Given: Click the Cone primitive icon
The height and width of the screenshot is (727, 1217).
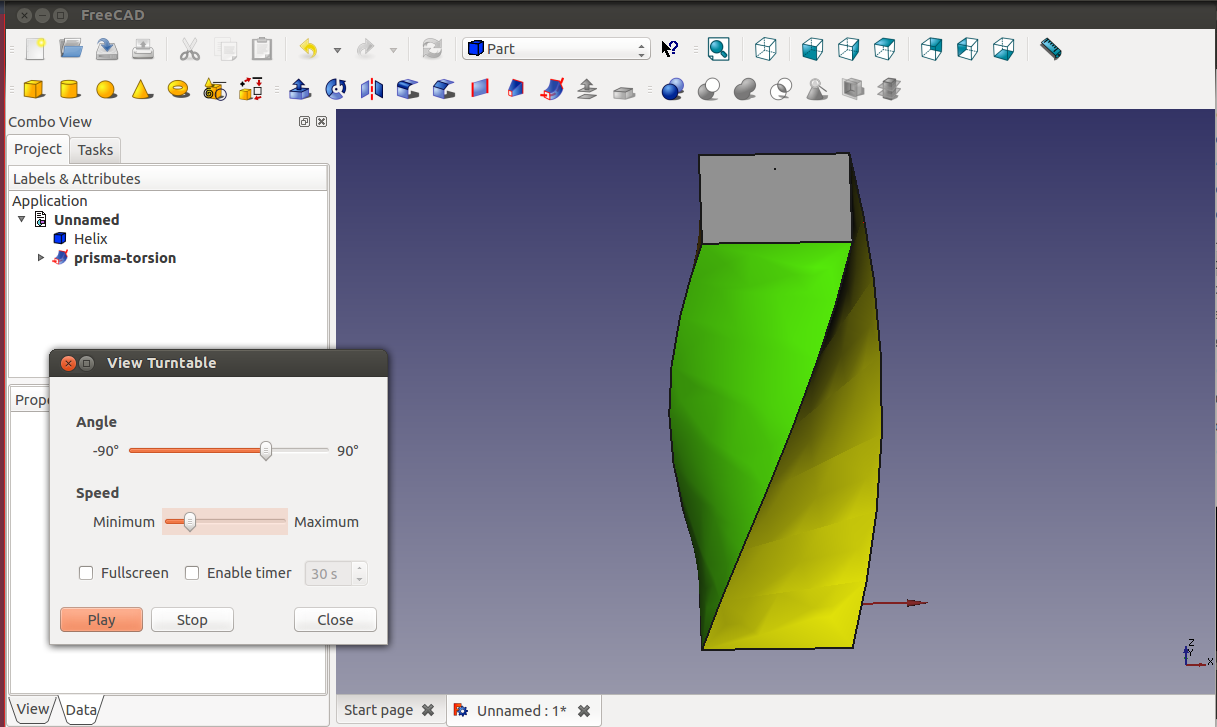Looking at the screenshot, I should [143, 90].
